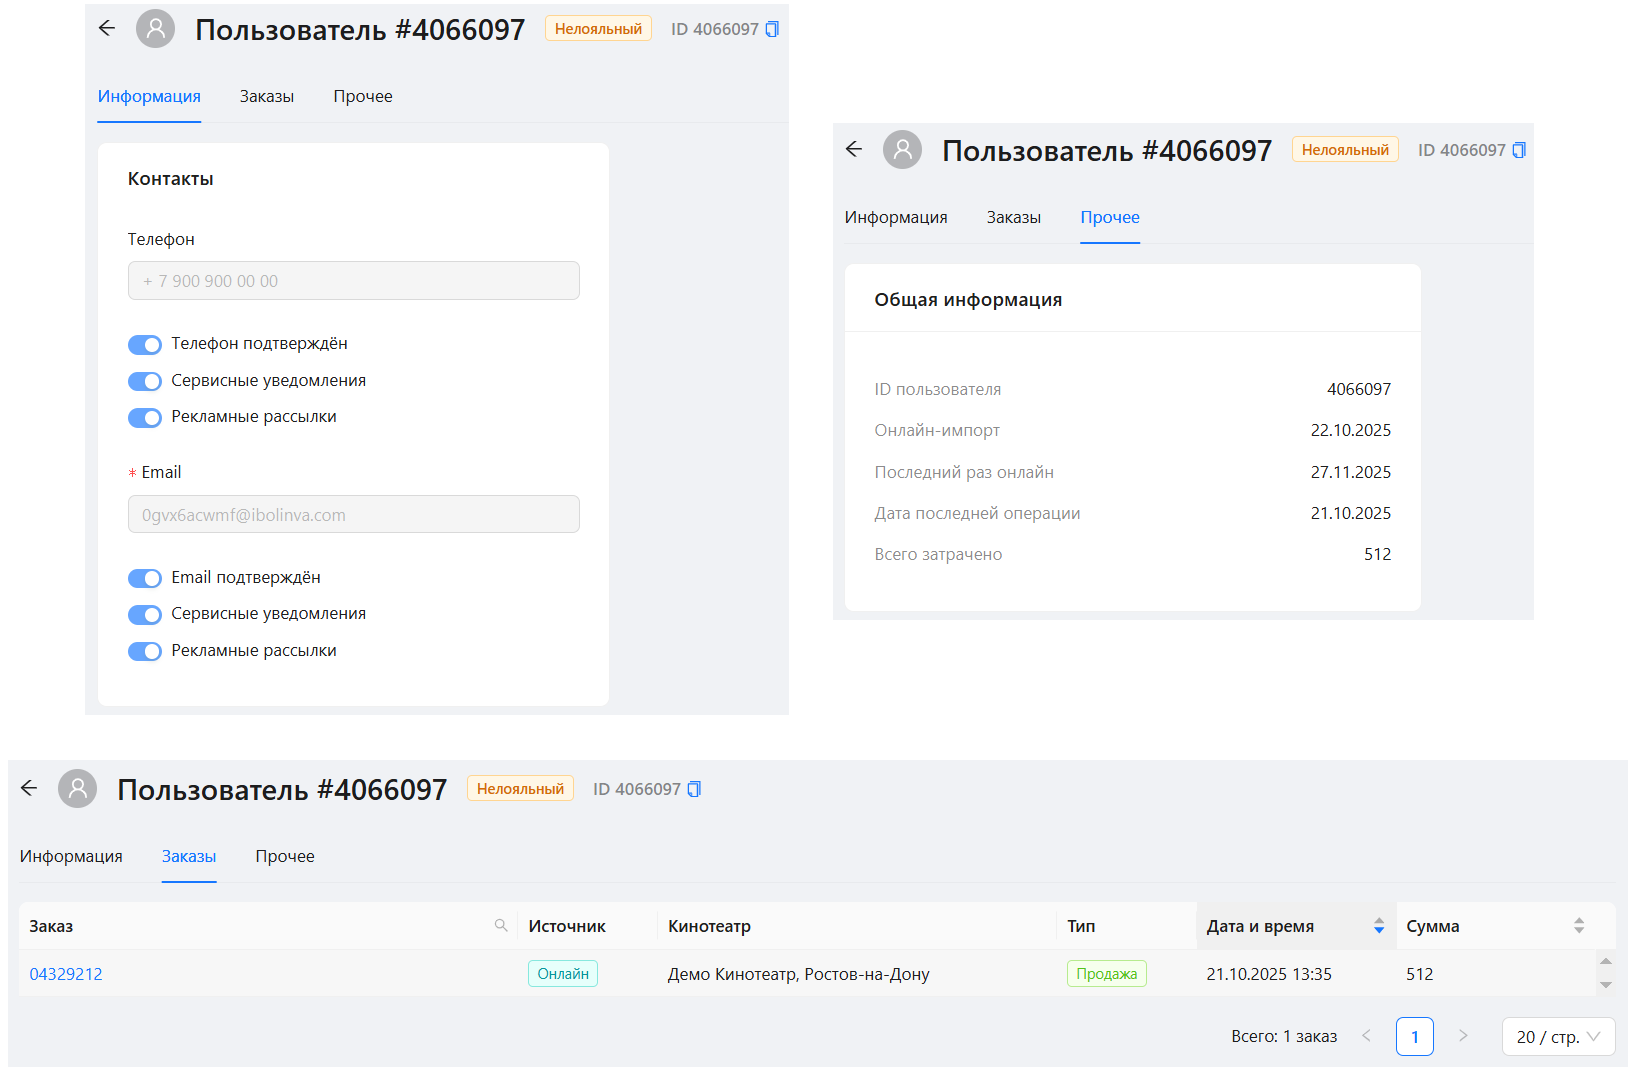Image resolution: width=1635 pixels, height=1074 pixels.
Task: Click user avatar above the orders table
Action: (x=78, y=789)
